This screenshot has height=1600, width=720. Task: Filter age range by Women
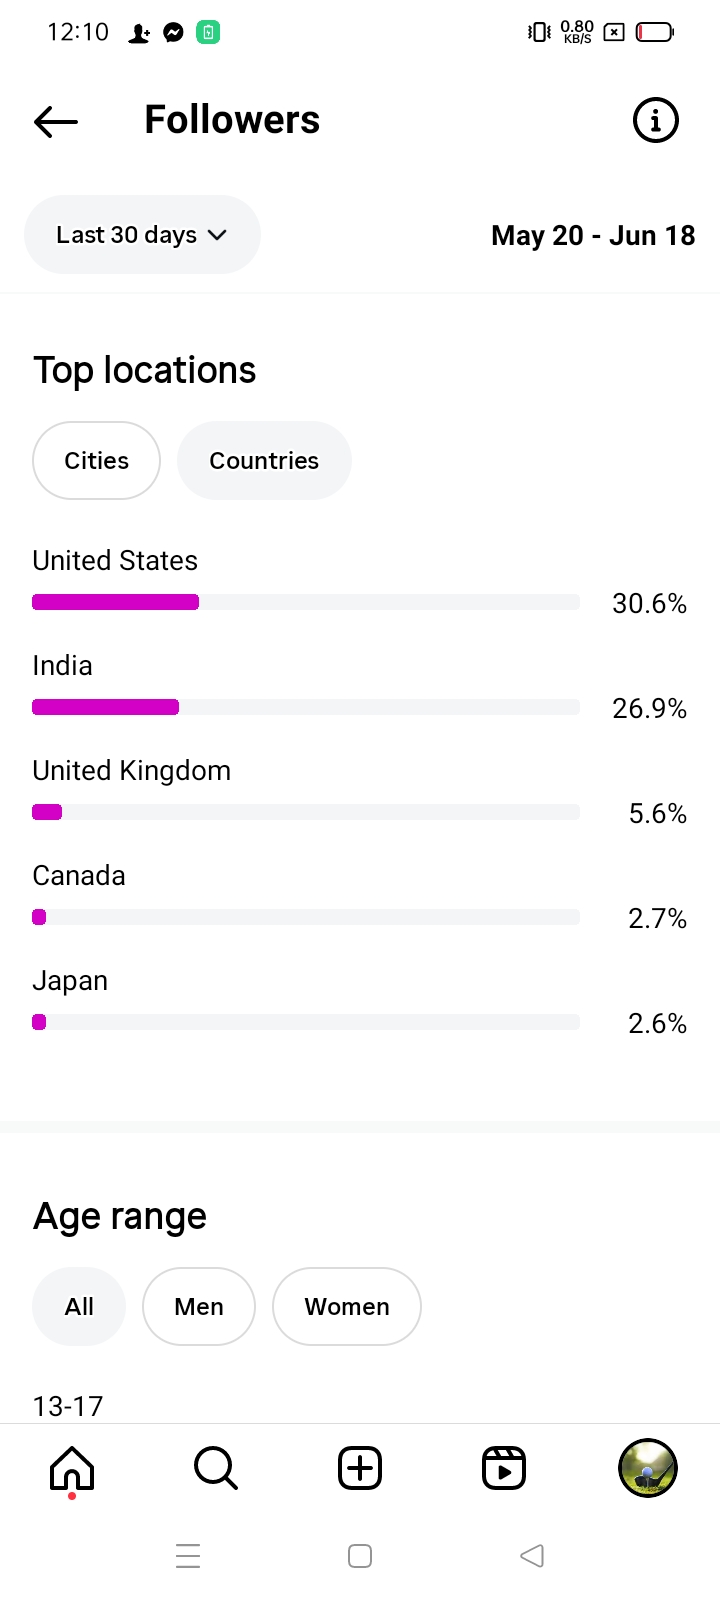pos(347,1307)
